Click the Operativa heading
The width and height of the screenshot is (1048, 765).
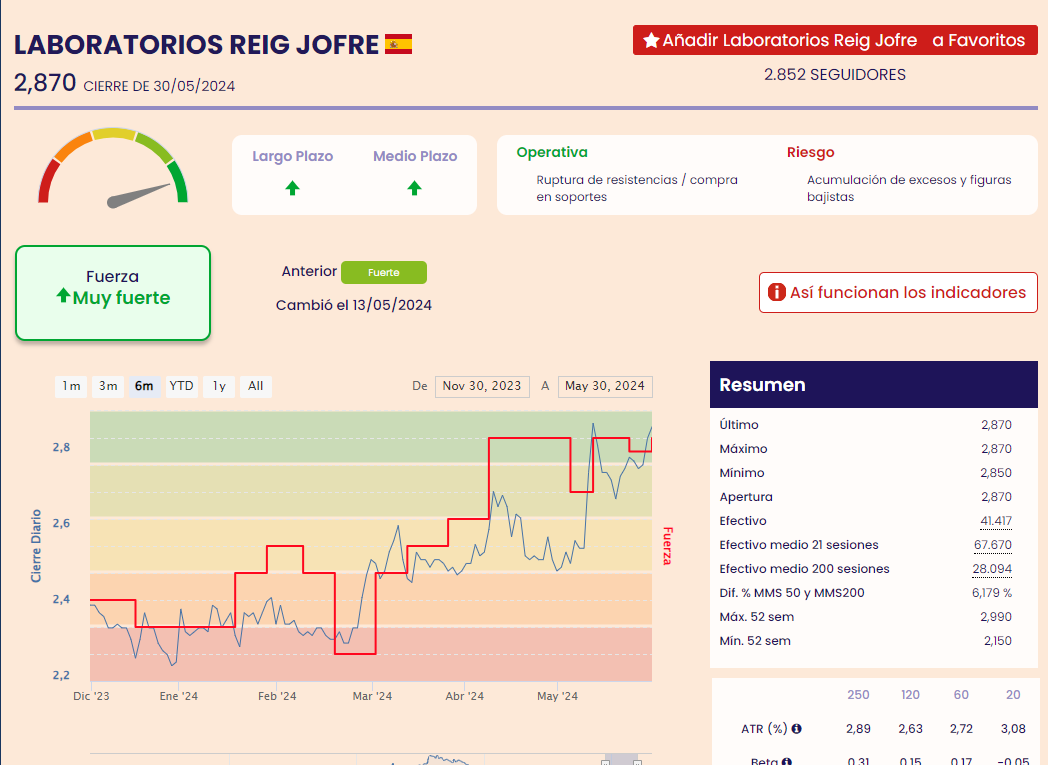(552, 152)
